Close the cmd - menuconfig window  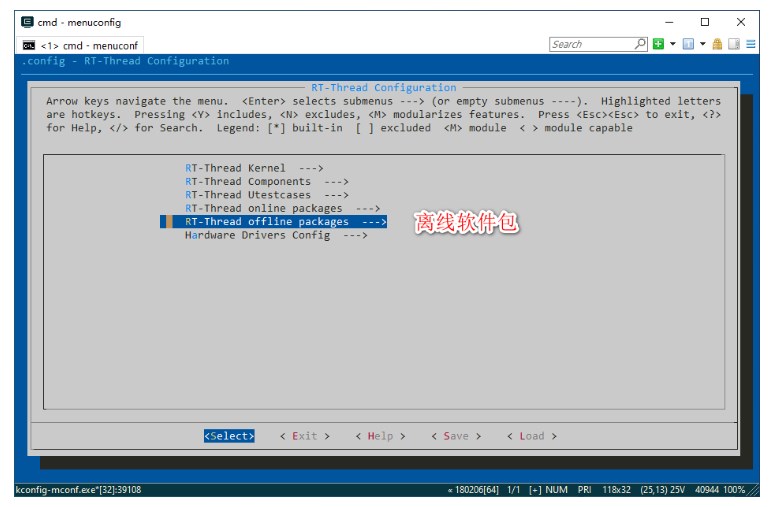(741, 22)
